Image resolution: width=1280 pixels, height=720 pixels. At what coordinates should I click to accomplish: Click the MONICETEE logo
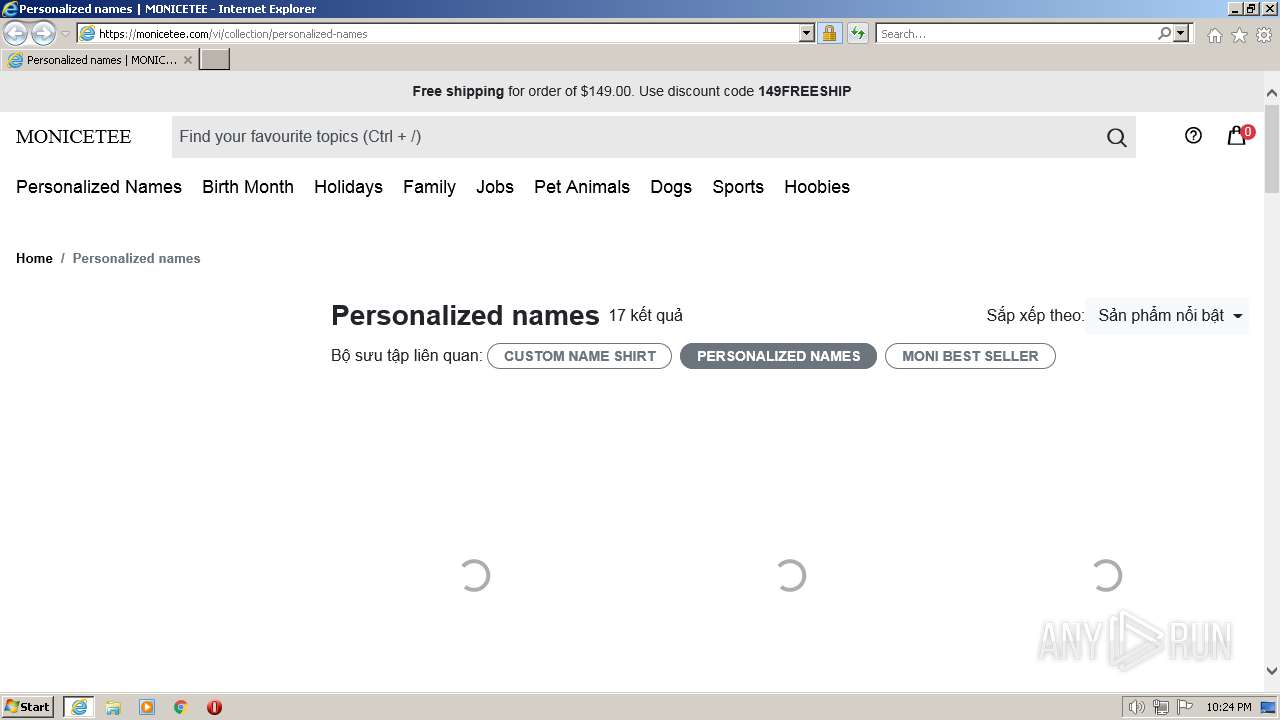73,137
